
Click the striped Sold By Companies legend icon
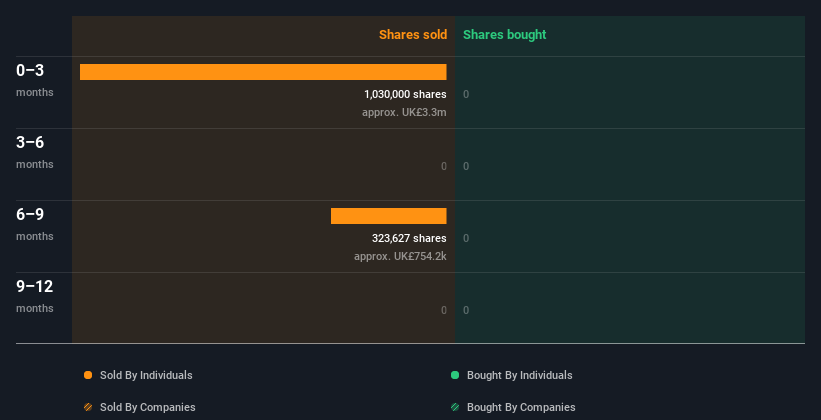88,407
